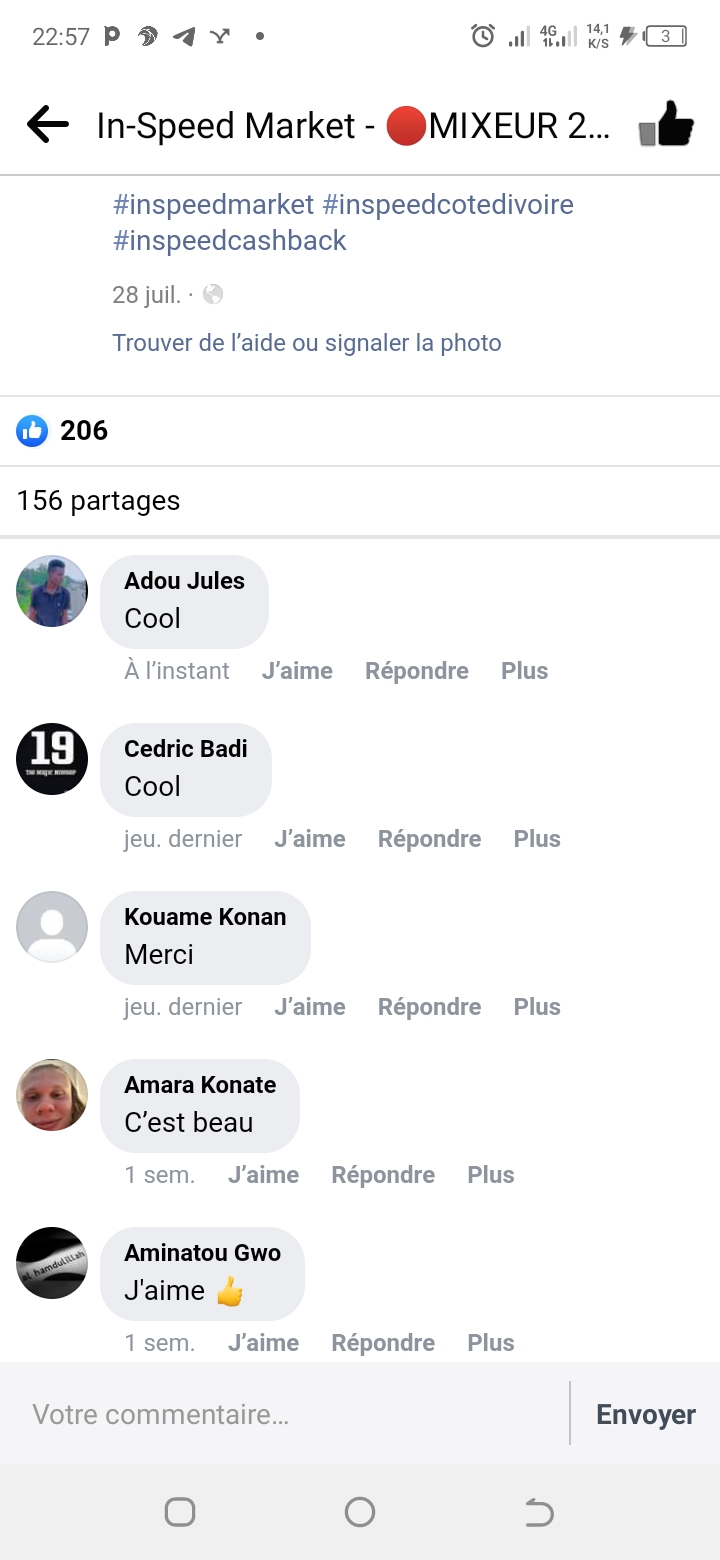Toggle J'aime on Kouame Konan's comment
The image size is (720, 1560).
pos(310,1007)
